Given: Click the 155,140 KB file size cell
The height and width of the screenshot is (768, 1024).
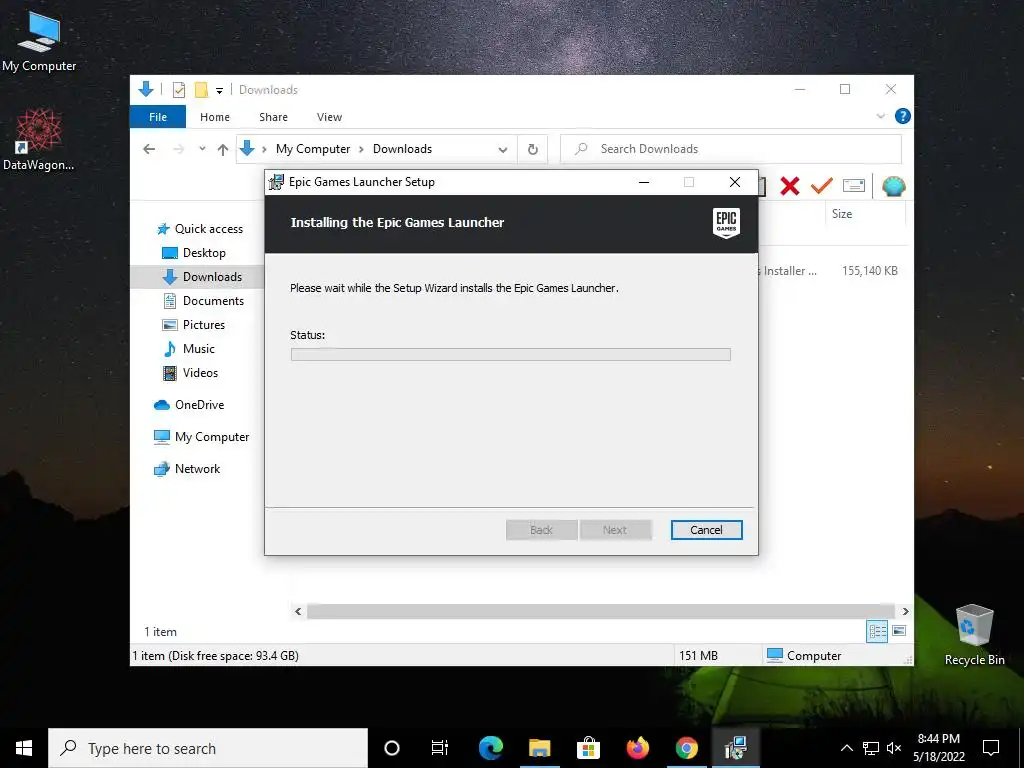Looking at the screenshot, I should click(870, 270).
